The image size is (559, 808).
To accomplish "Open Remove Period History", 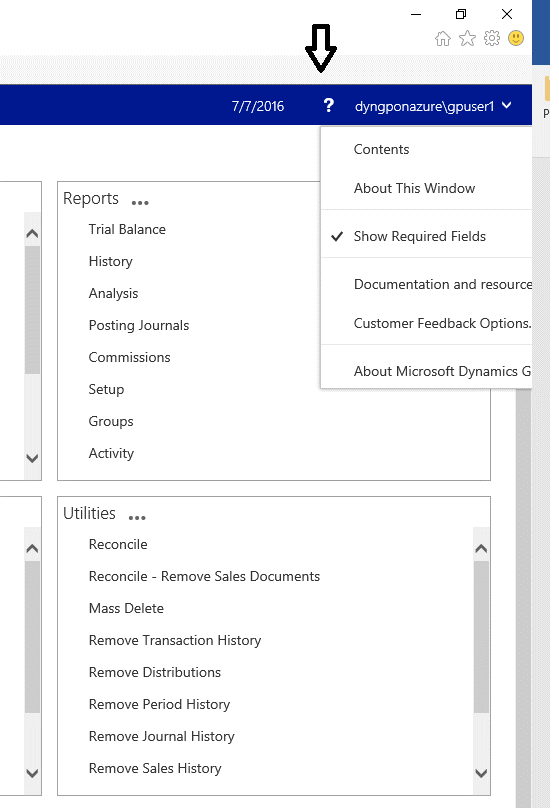I will 159,704.
